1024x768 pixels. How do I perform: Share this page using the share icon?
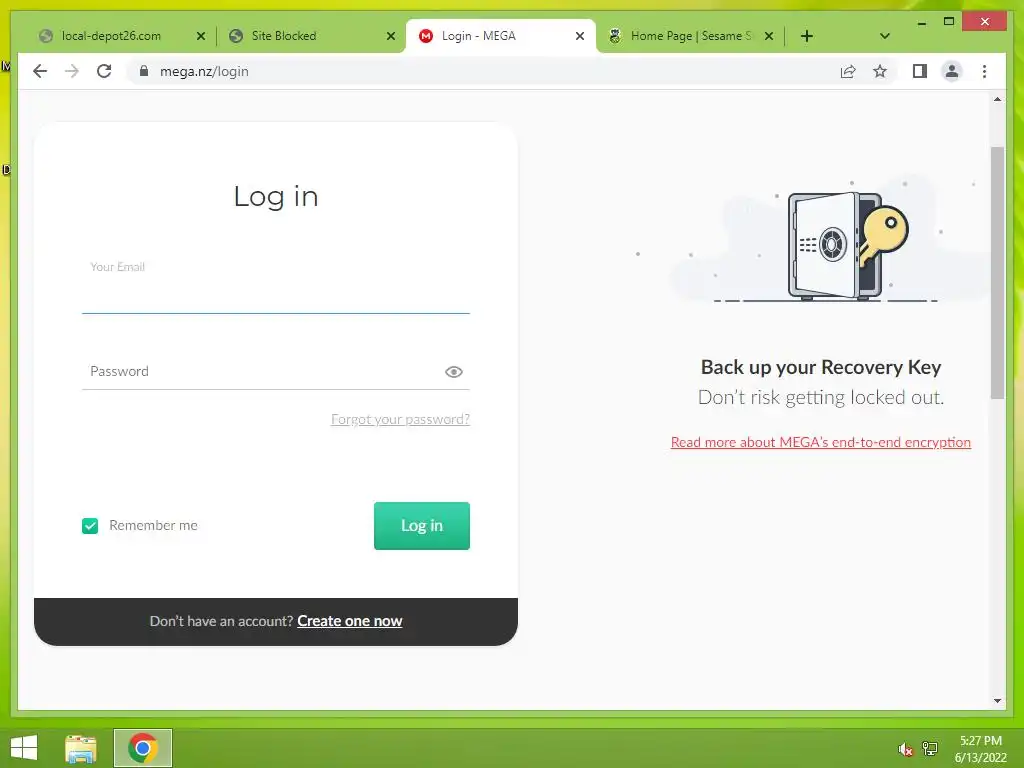(x=848, y=71)
